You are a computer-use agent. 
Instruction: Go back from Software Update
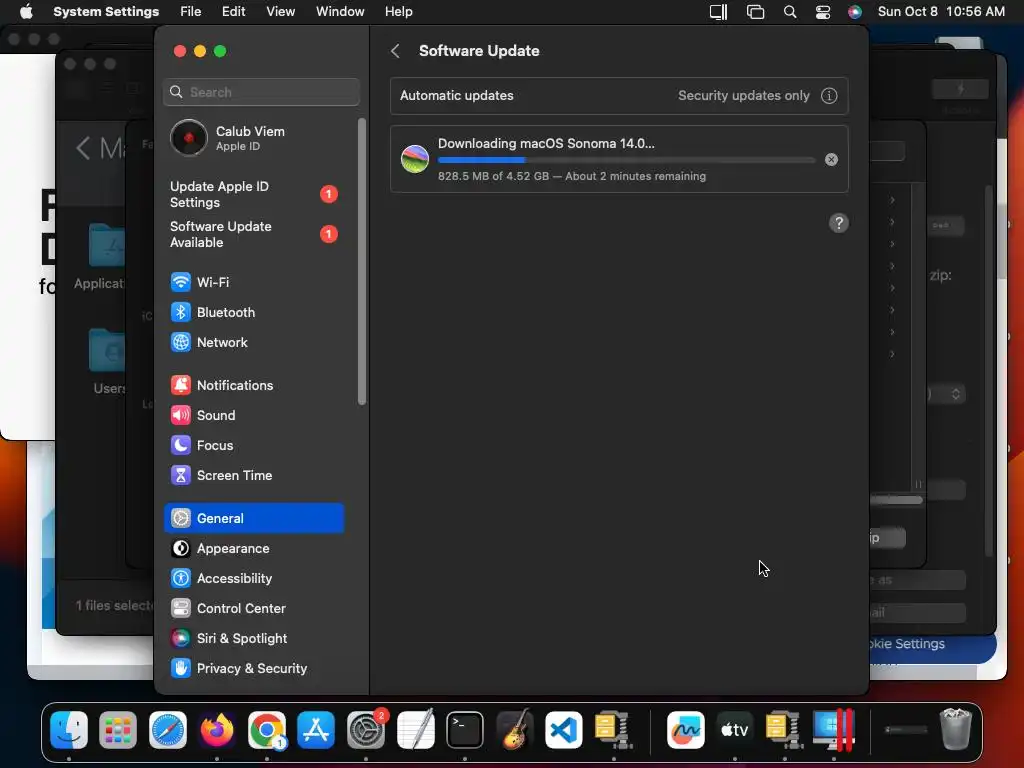395,51
